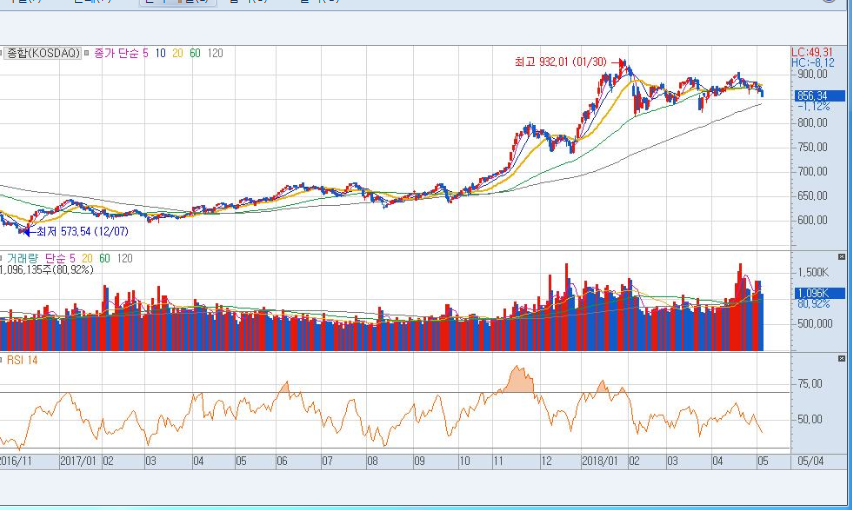Select the 120-day MA in price legend
Image resolution: width=852 pixels, height=510 pixels.
coord(215,52)
